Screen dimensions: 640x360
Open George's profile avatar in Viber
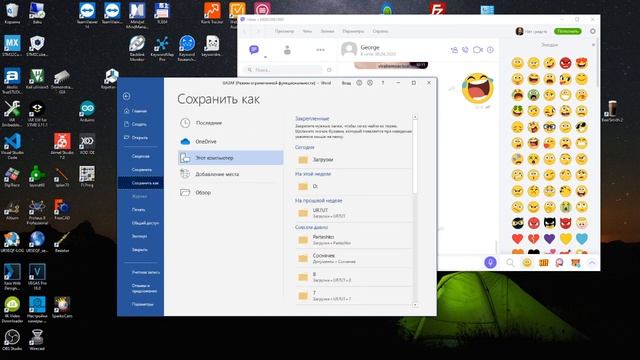[x=349, y=50]
